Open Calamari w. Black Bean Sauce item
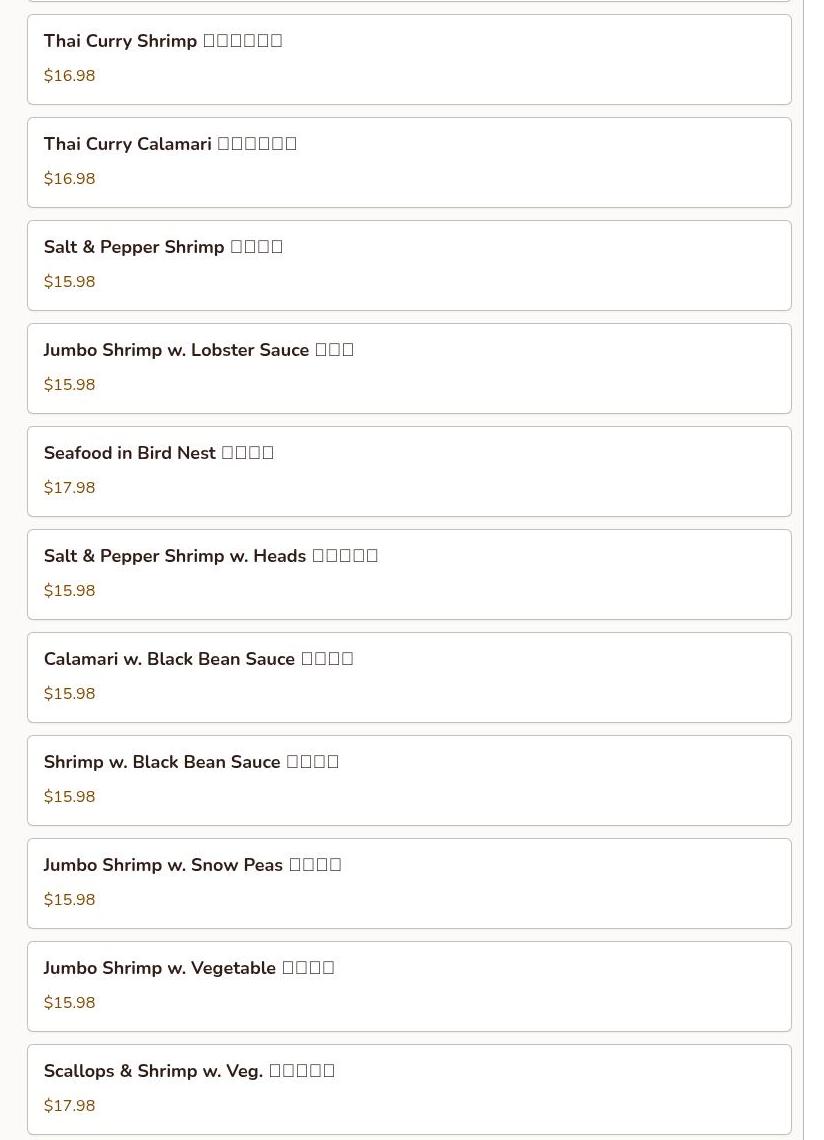The image size is (824, 1140). pyautogui.click(x=409, y=678)
